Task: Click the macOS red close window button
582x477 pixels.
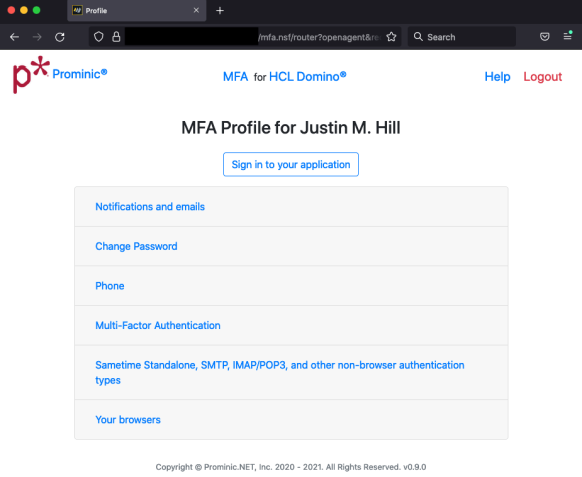Action: pyautogui.click(x=11, y=10)
